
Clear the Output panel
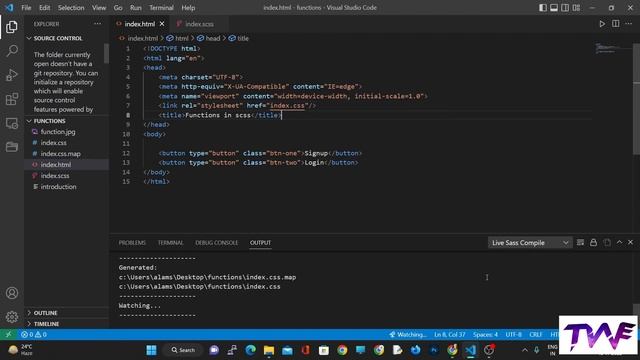coord(580,242)
